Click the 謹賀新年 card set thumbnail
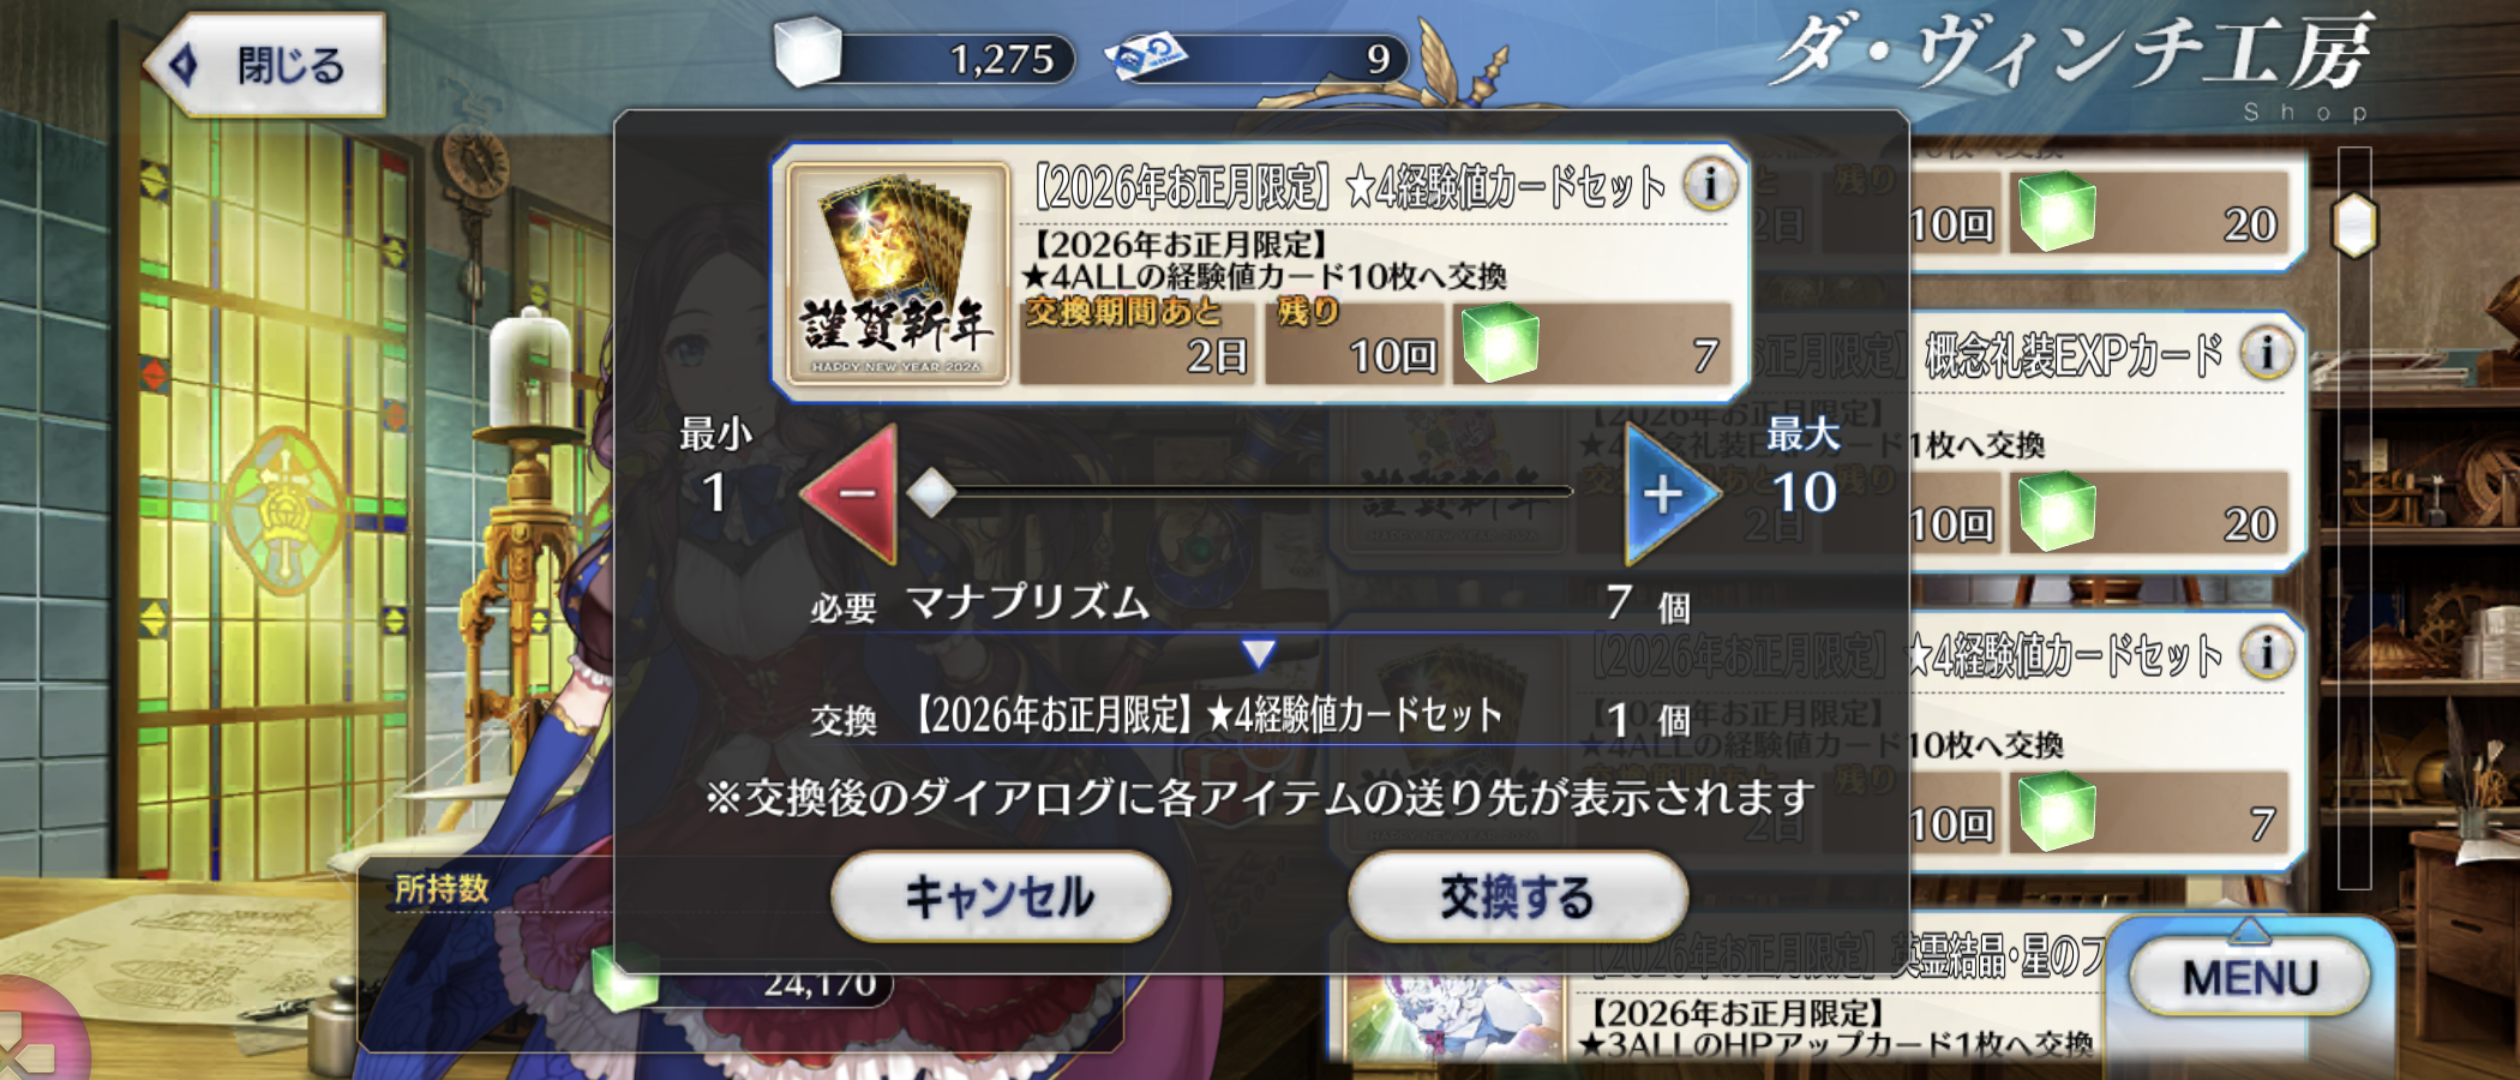The height and width of the screenshot is (1080, 2520). pos(897,273)
